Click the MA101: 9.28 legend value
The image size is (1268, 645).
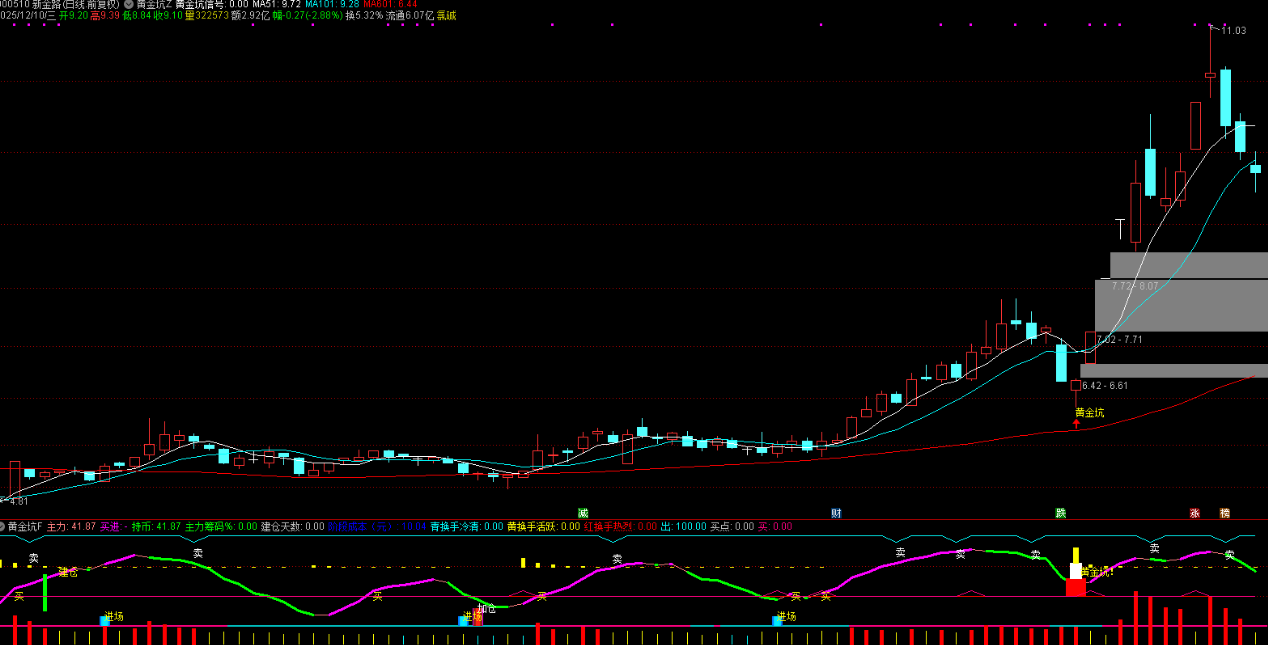[332, 4]
